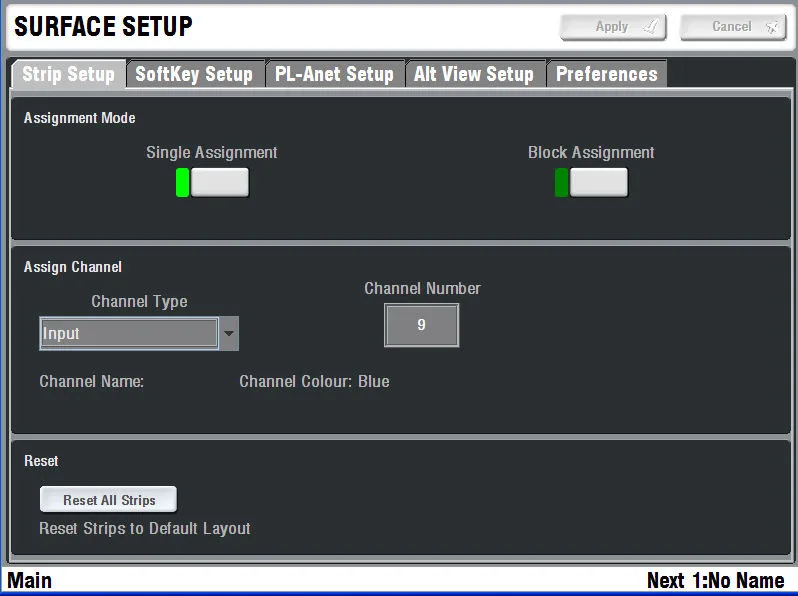Switch to the Strip Setup tab
Image resolution: width=798 pixels, height=596 pixels.
click(x=69, y=74)
